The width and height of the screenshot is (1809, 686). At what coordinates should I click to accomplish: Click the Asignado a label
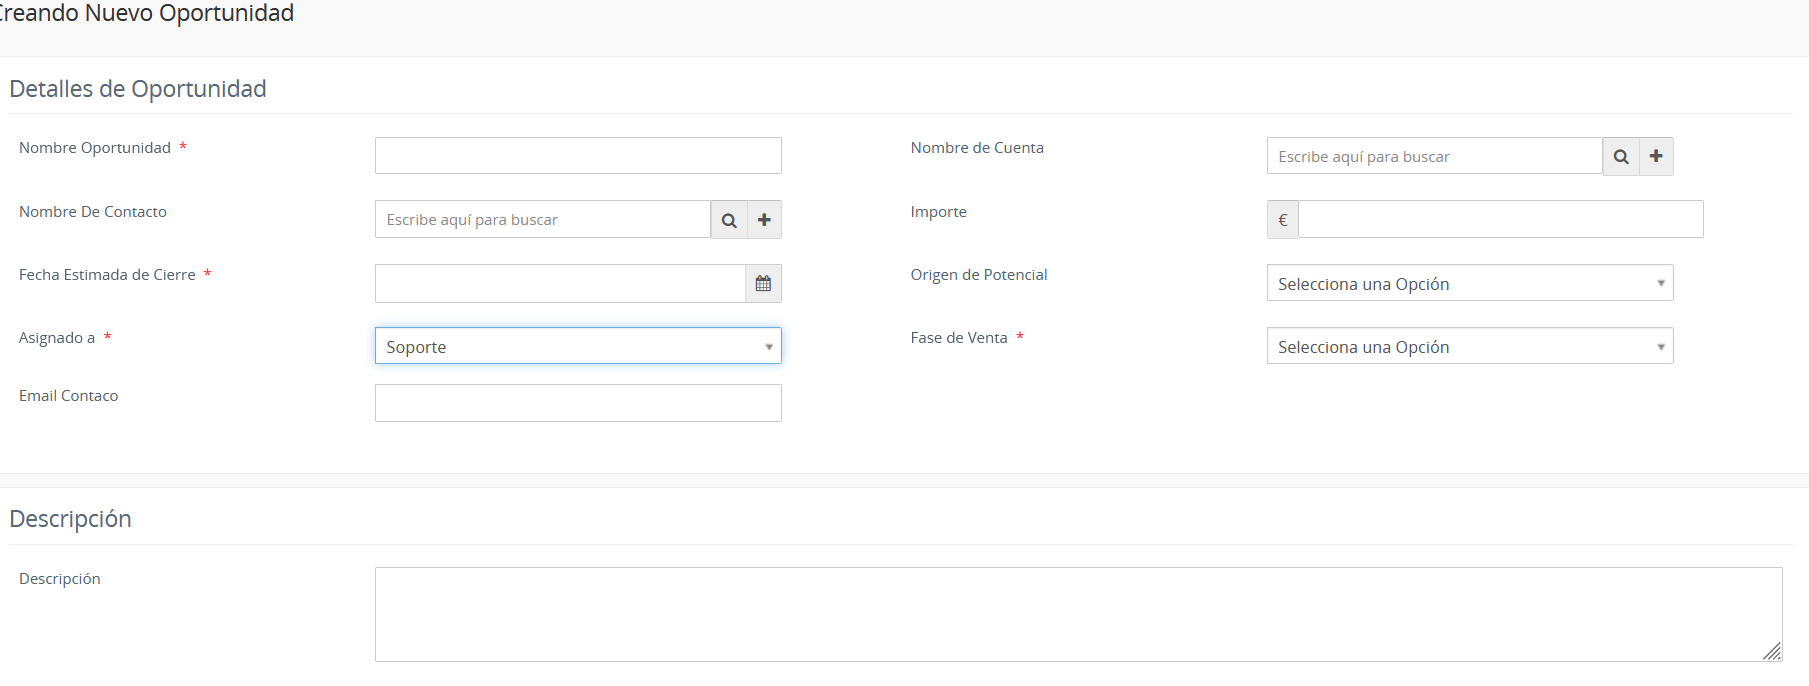pos(57,338)
